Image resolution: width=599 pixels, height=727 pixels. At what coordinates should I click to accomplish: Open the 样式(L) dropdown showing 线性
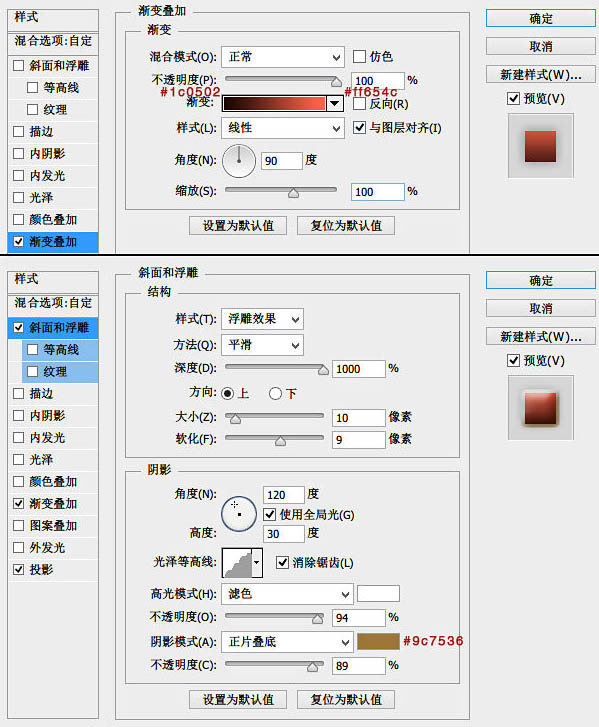pos(283,128)
